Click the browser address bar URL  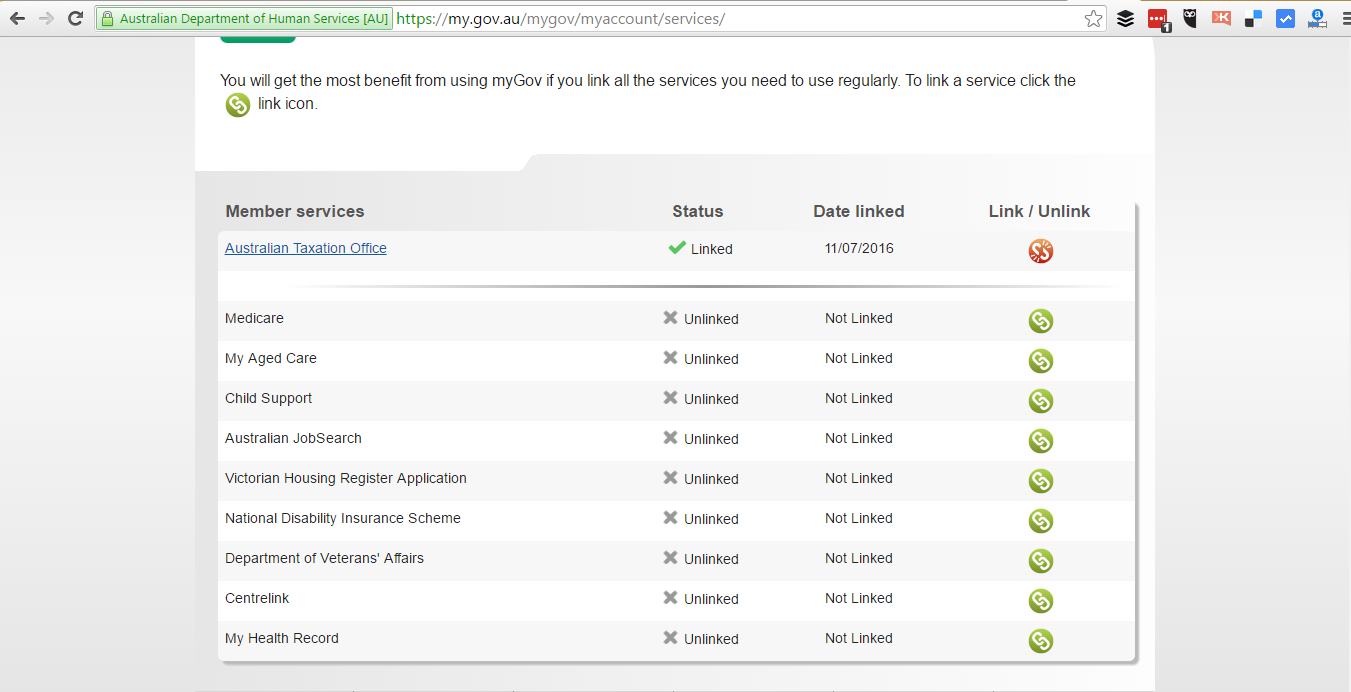click(x=560, y=18)
